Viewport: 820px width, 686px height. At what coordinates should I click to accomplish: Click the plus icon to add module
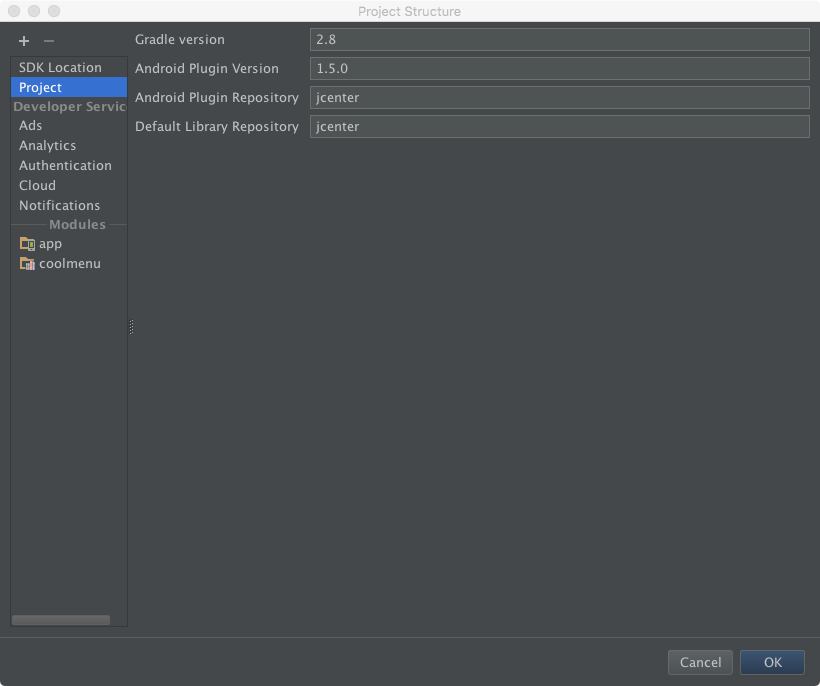(24, 41)
